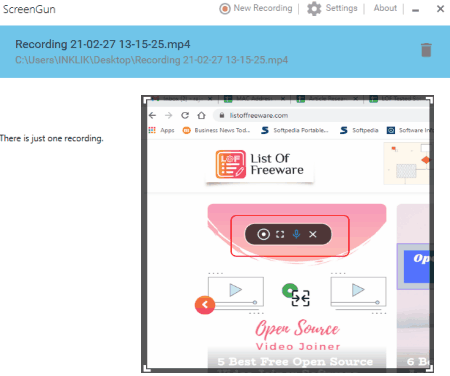The image size is (450, 376).
Task: Click the red record circle icon
Action: 225,9
